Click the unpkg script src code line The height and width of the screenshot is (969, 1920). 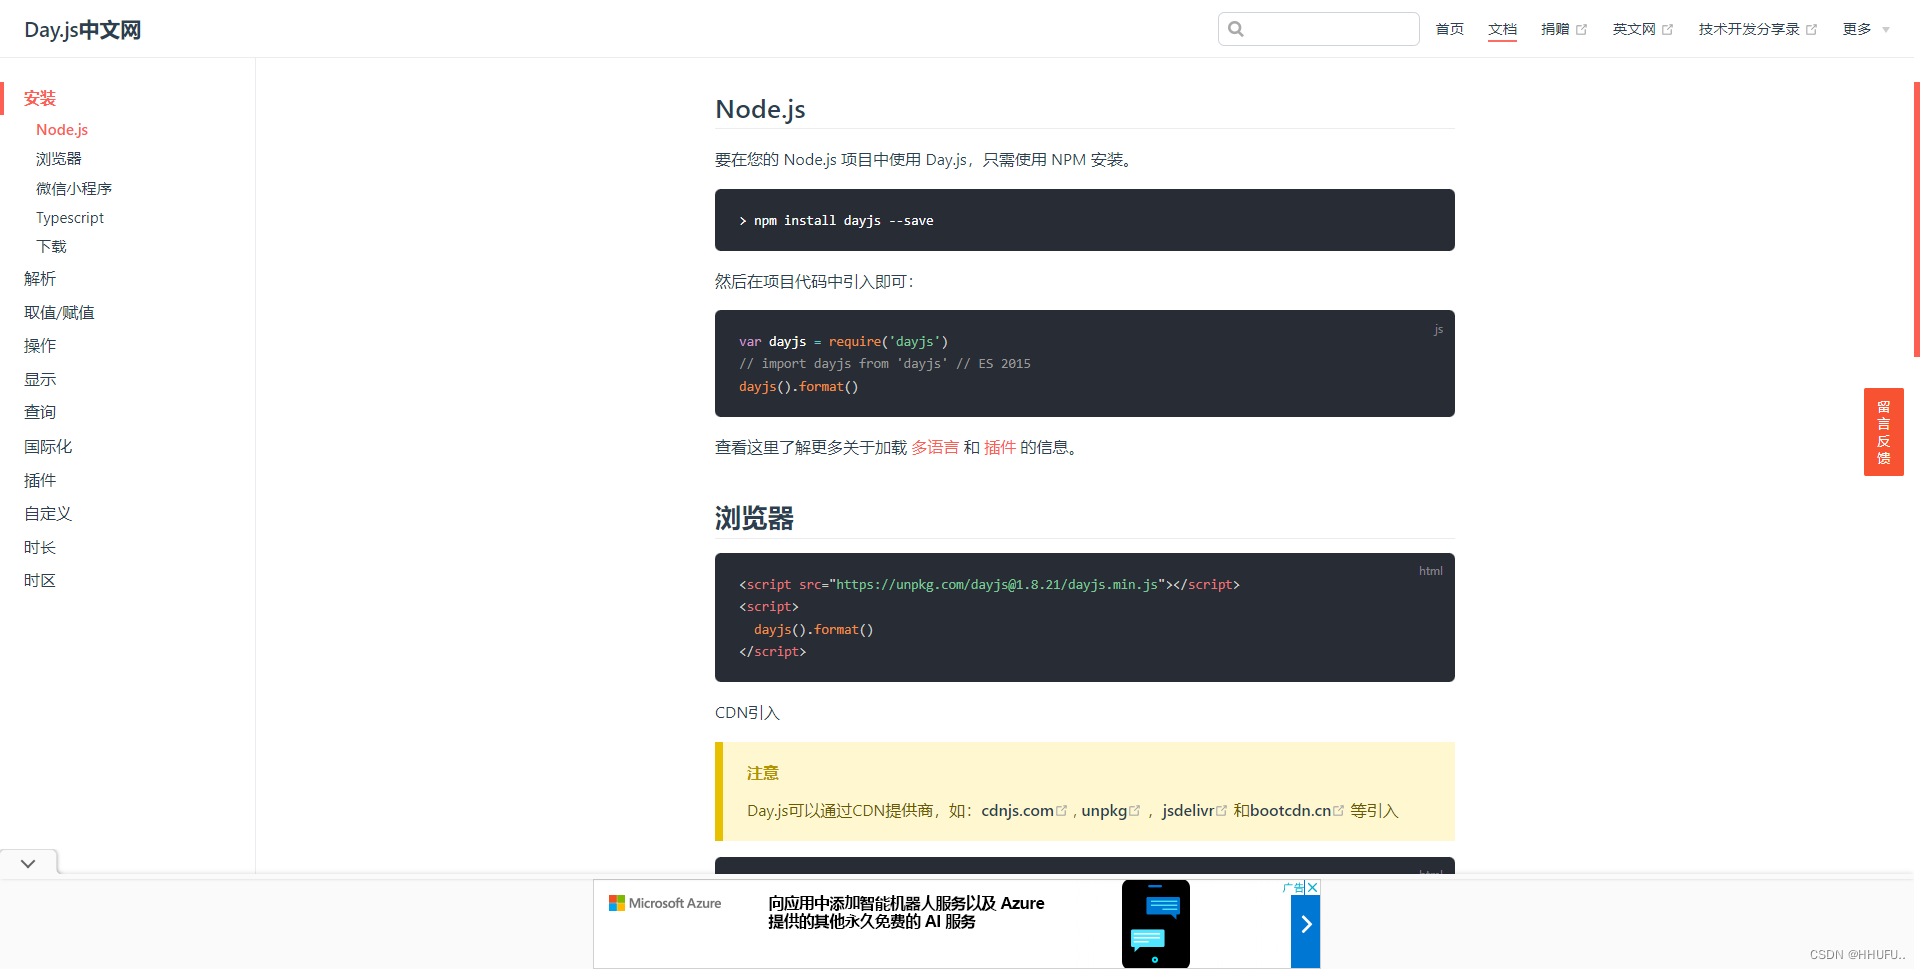pos(989,584)
